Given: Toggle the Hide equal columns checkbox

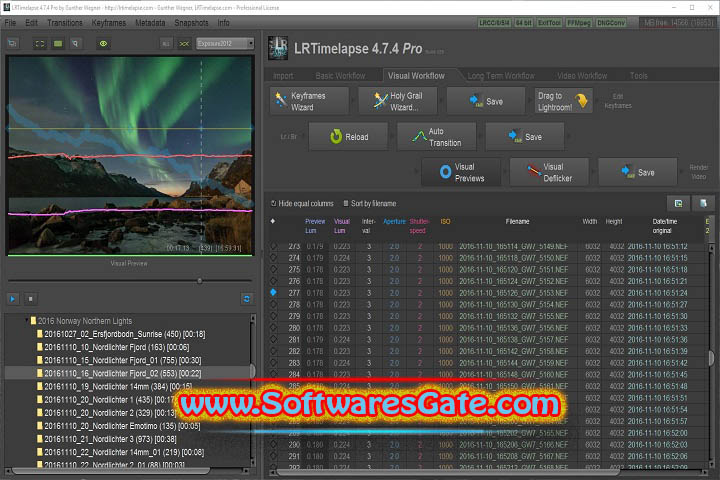Looking at the screenshot, I should 274,203.
